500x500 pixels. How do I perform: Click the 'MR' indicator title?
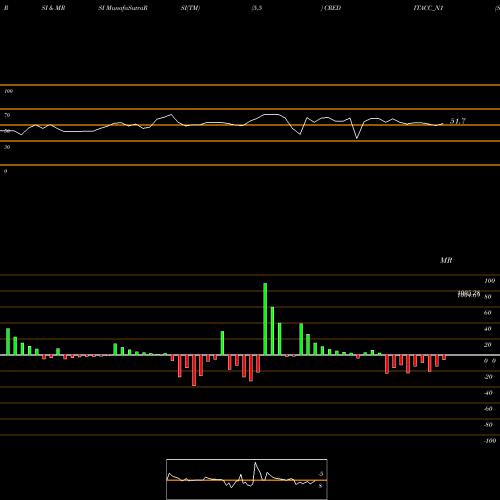[446, 260]
